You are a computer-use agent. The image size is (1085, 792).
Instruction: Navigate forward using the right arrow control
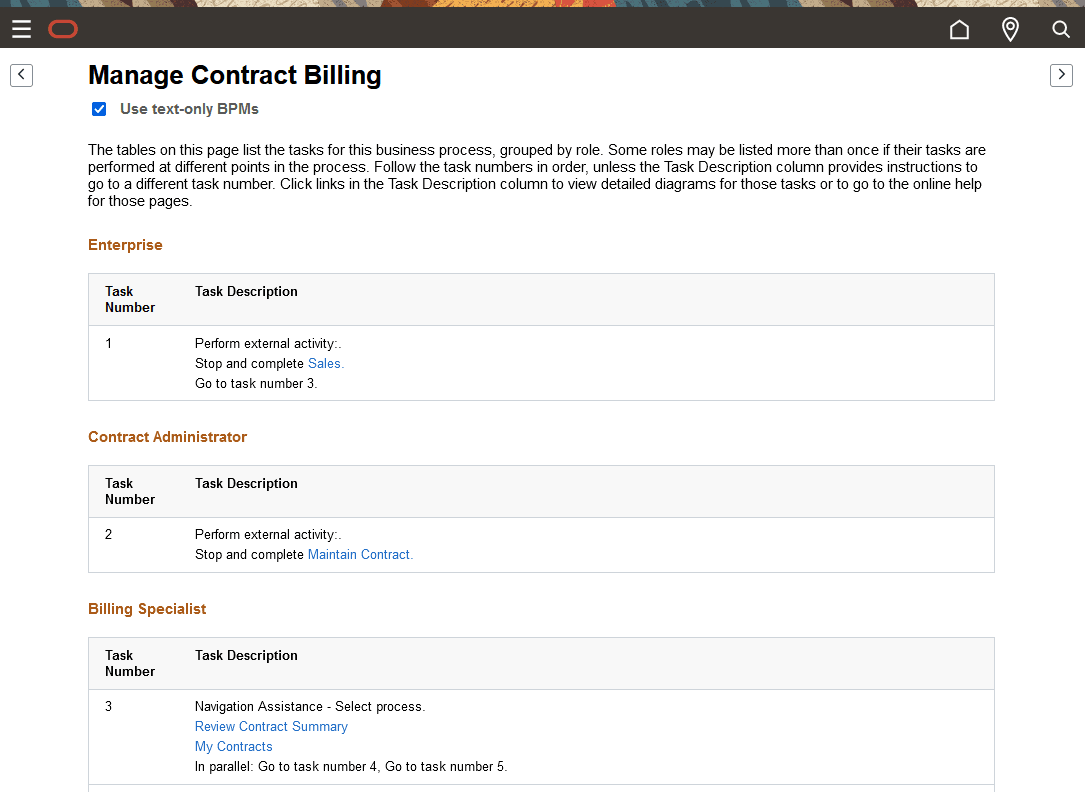click(x=1061, y=75)
